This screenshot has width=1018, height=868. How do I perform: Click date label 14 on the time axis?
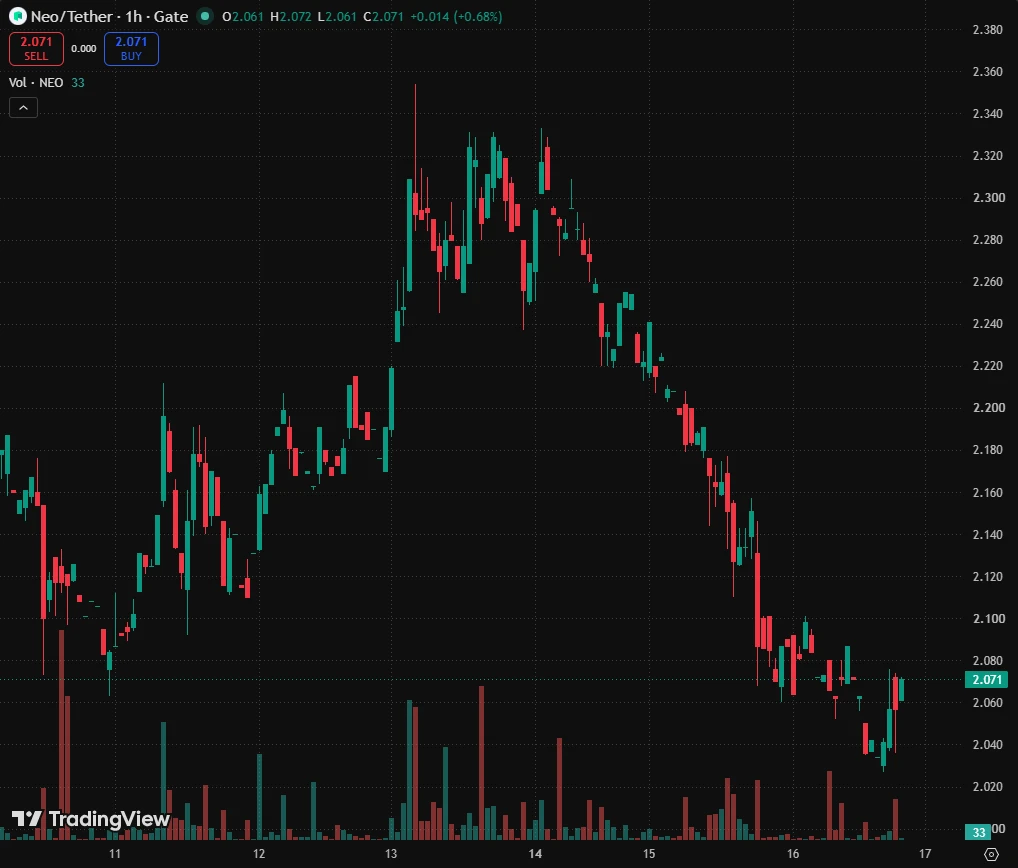coord(535,854)
